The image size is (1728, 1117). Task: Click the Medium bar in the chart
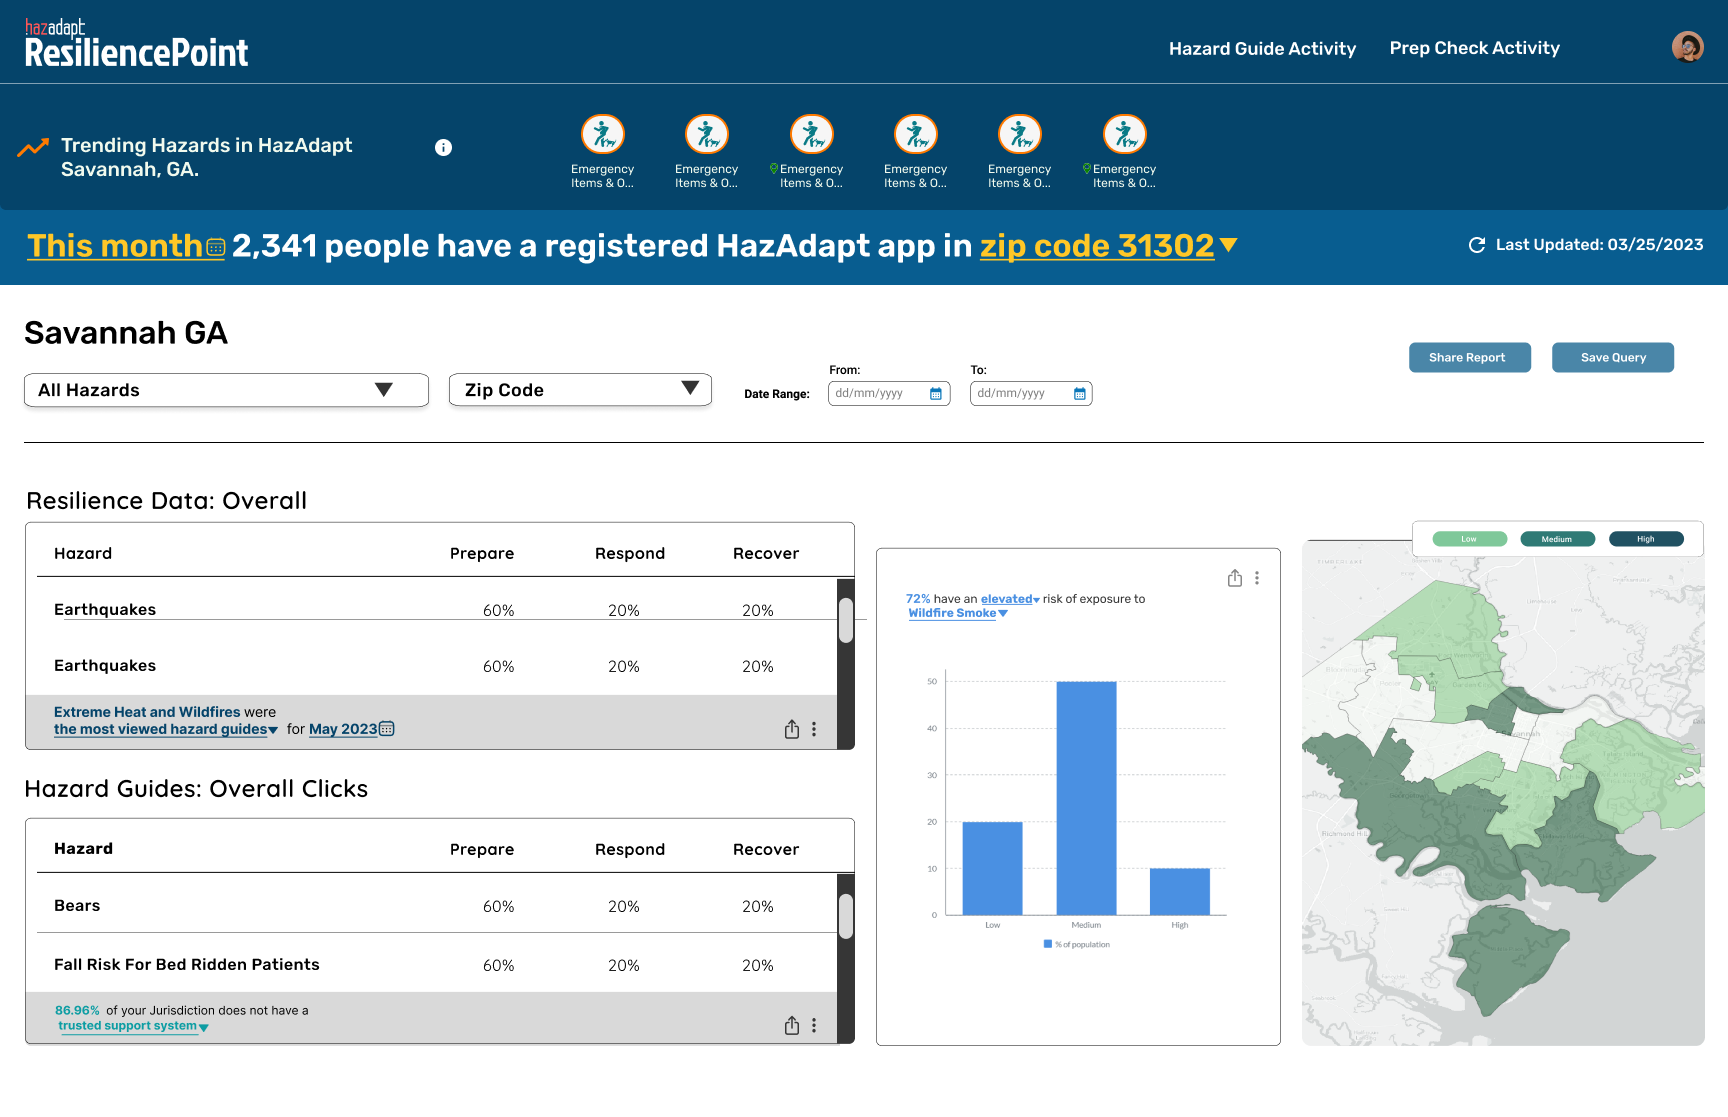point(1086,798)
